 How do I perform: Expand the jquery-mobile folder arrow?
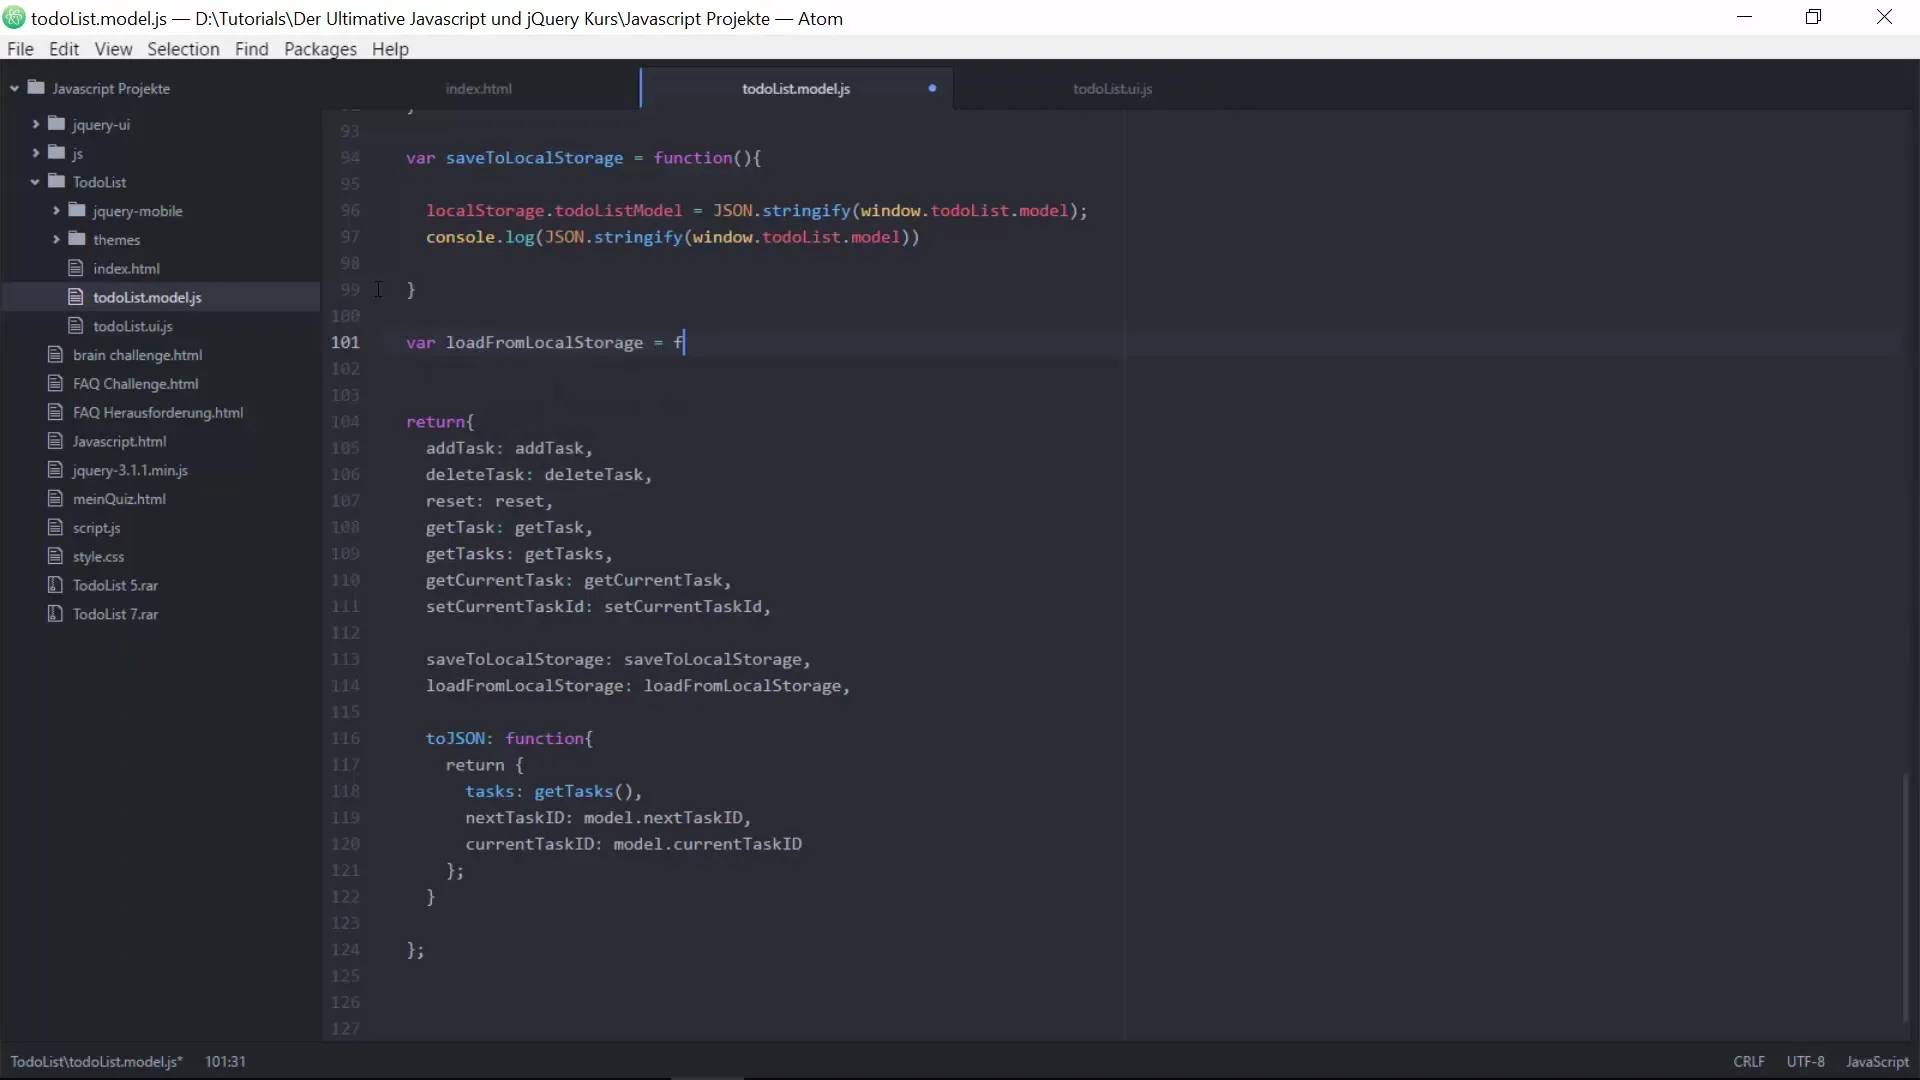[56, 211]
